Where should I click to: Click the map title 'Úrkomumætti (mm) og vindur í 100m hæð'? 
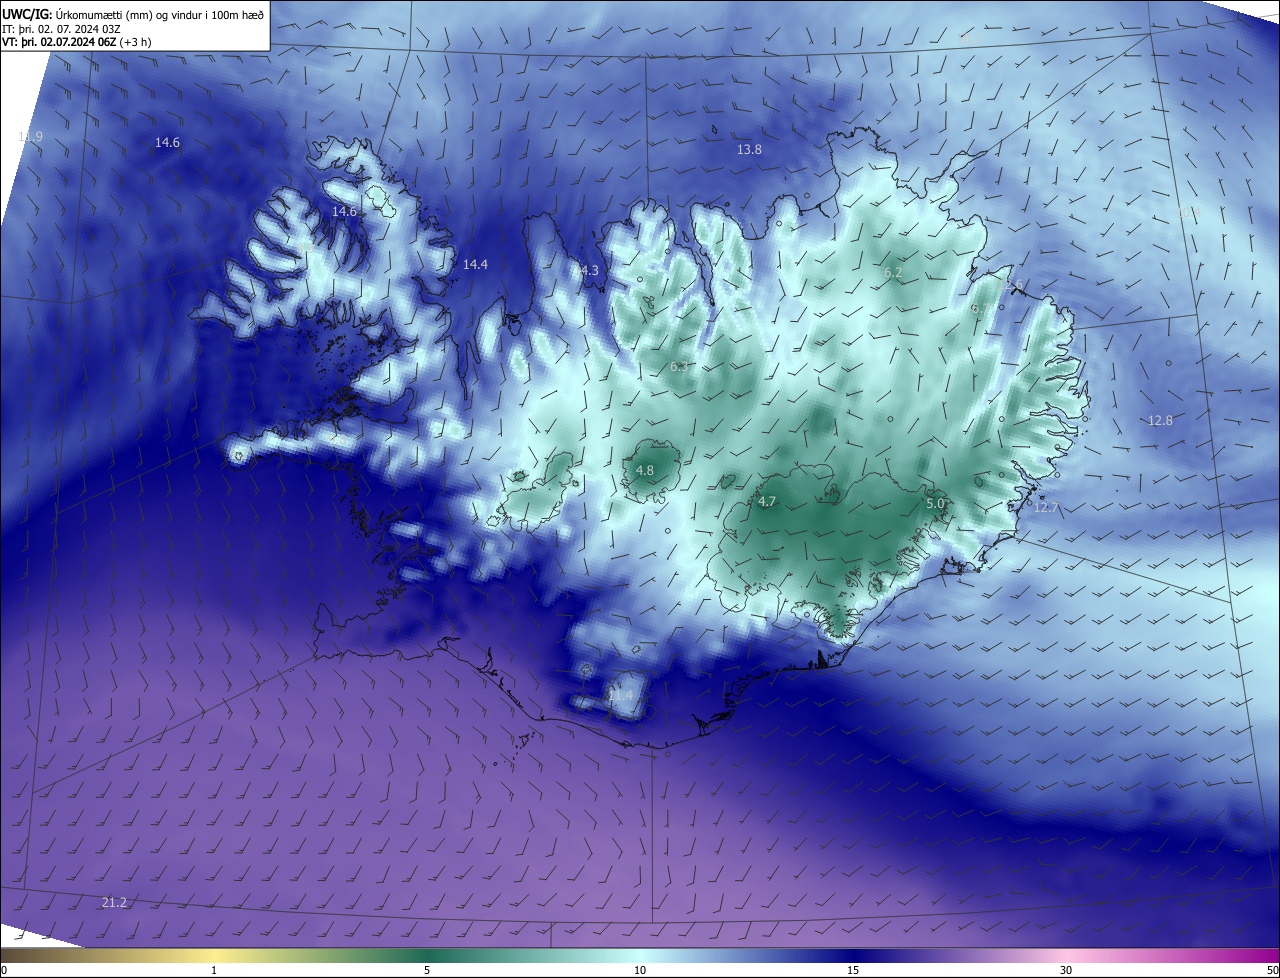(x=160, y=13)
